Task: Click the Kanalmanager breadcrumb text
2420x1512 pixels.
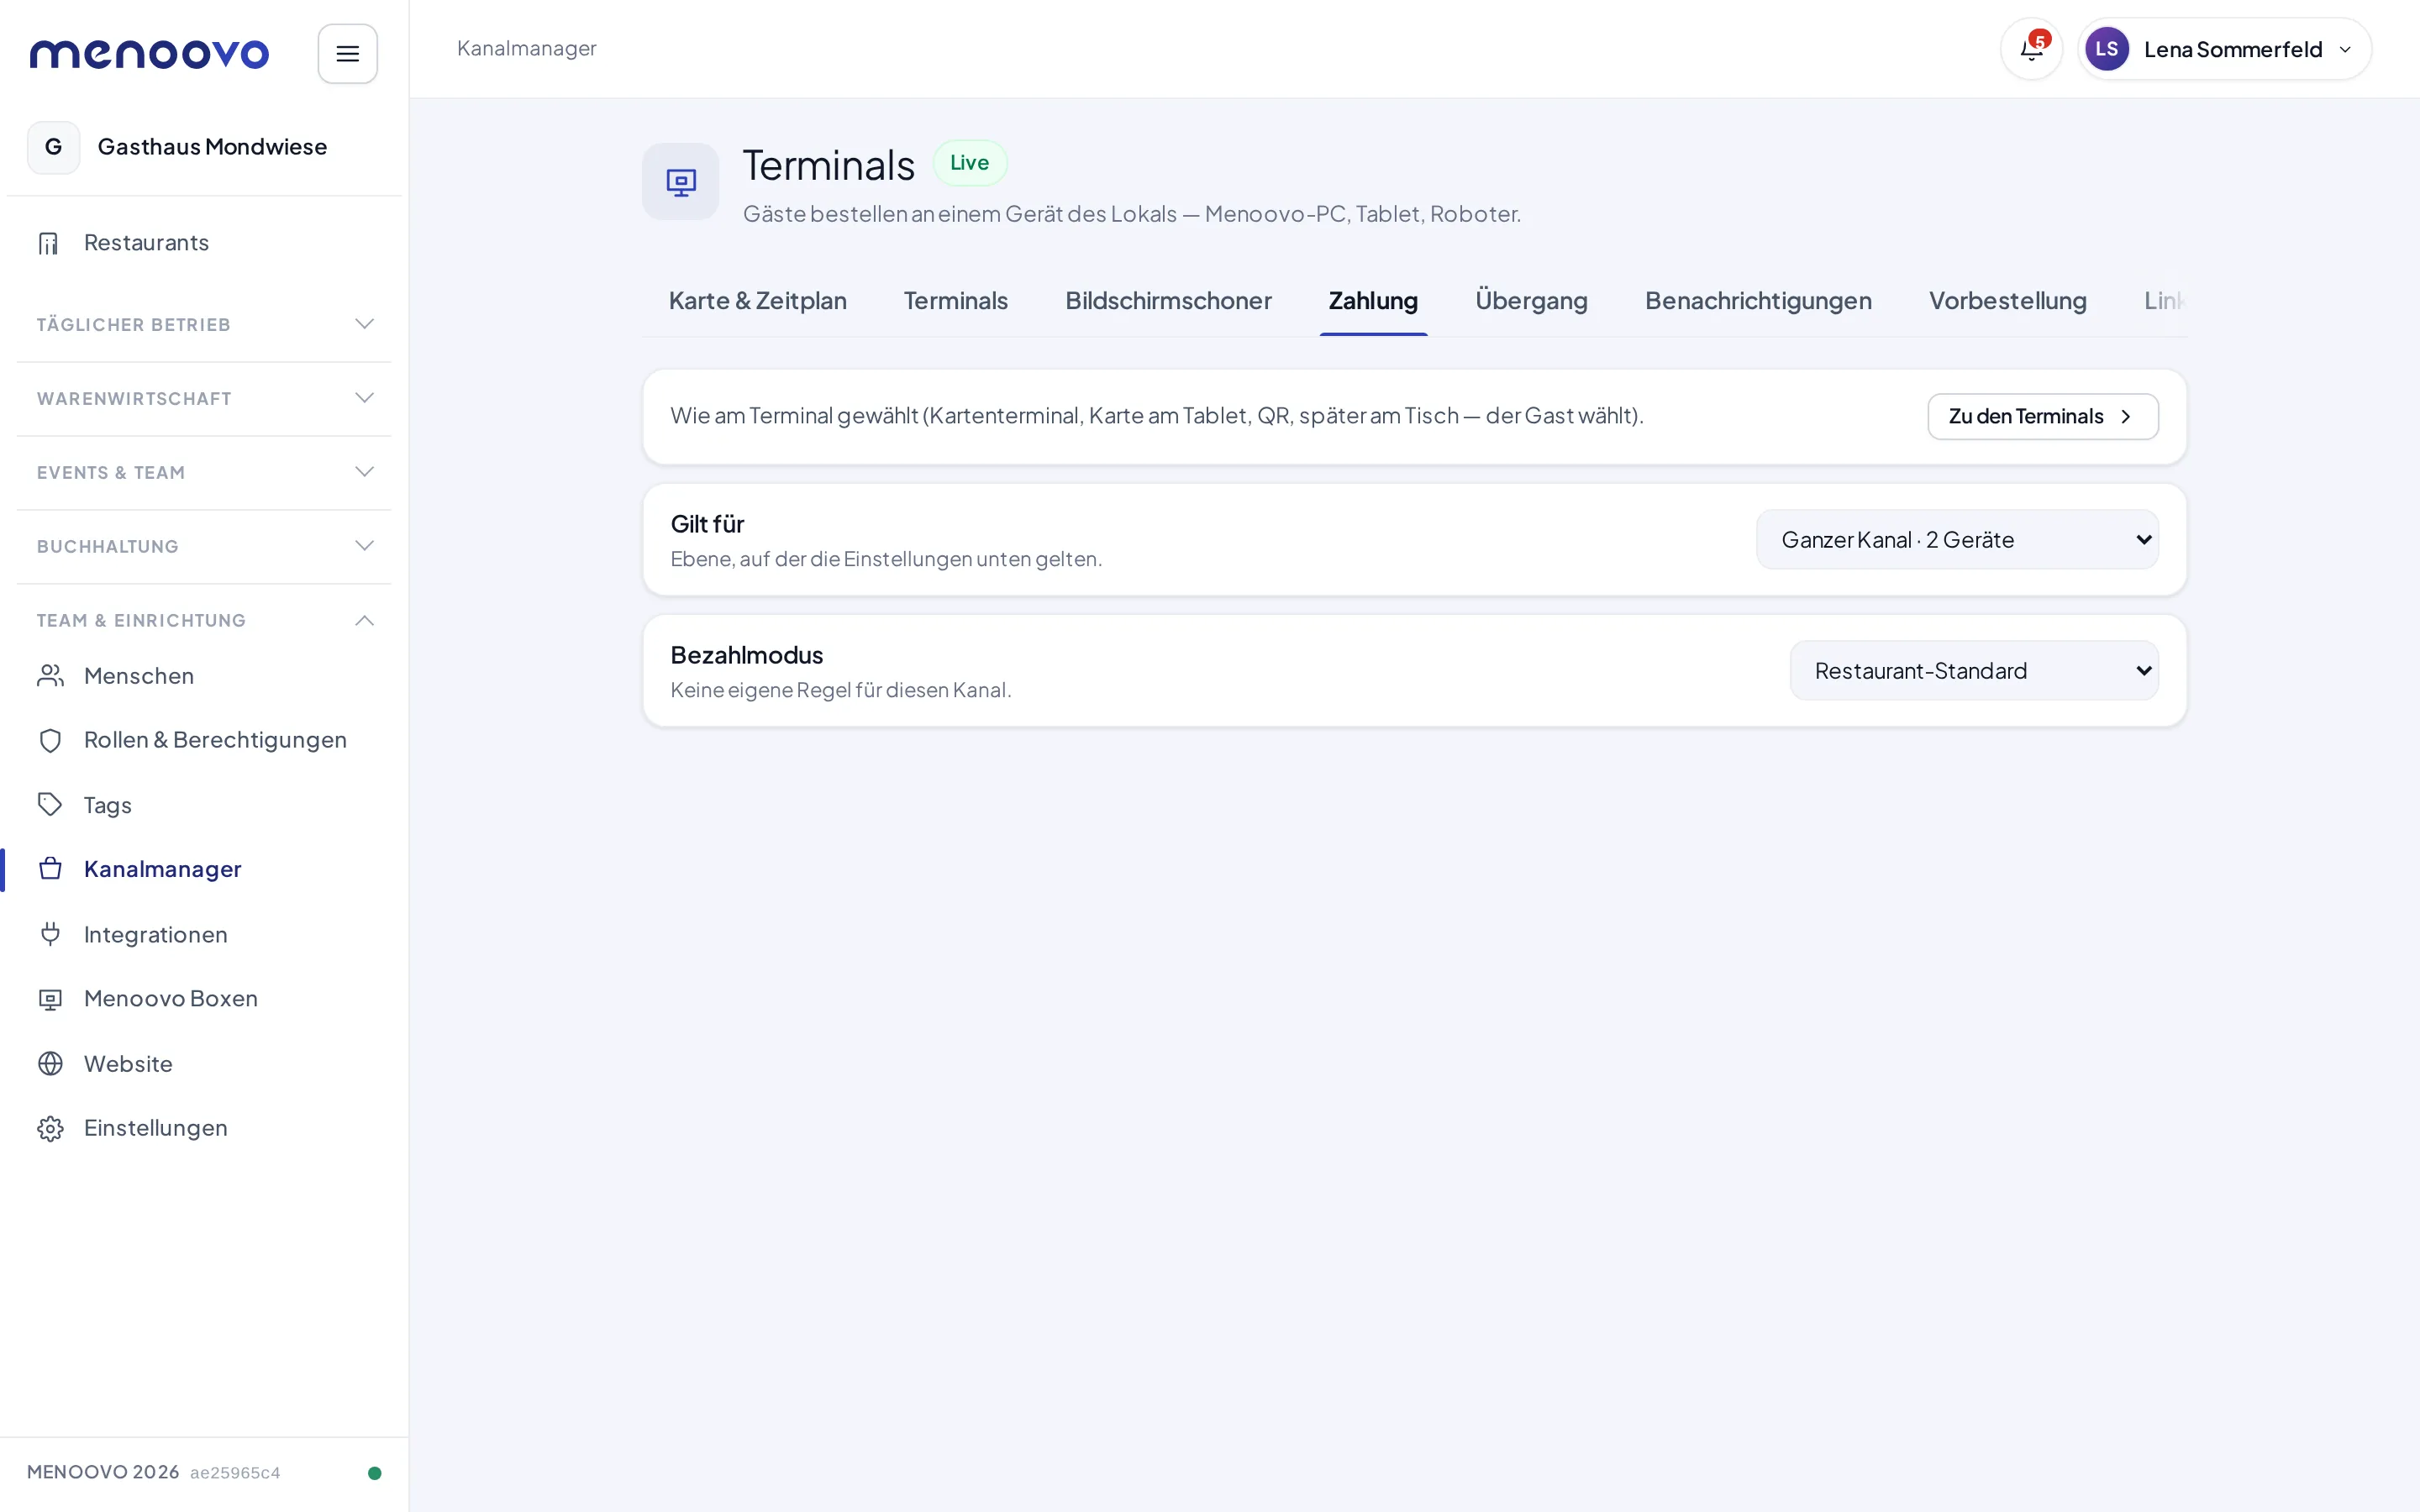Action: [x=526, y=49]
